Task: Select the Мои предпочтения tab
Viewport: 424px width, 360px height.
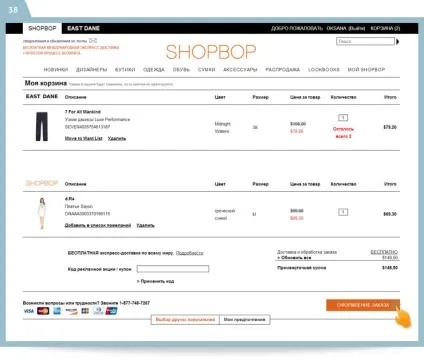Action: [x=245, y=320]
